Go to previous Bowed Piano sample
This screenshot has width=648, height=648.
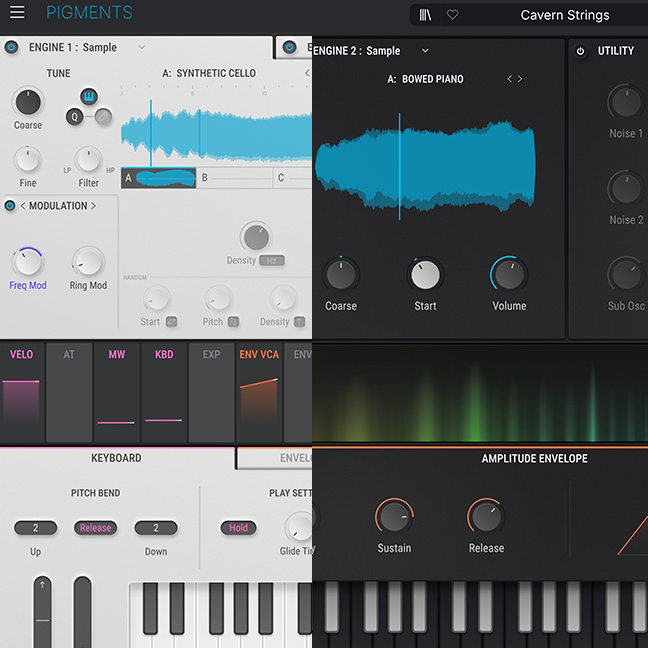click(x=509, y=79)
